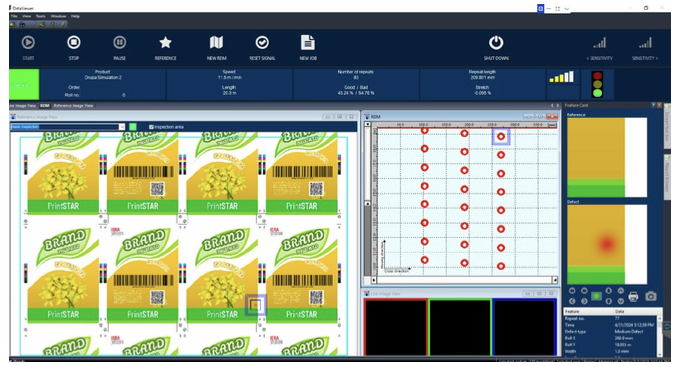675x367 pixels.
Task: Open the File menu
Action: (14, 16)
